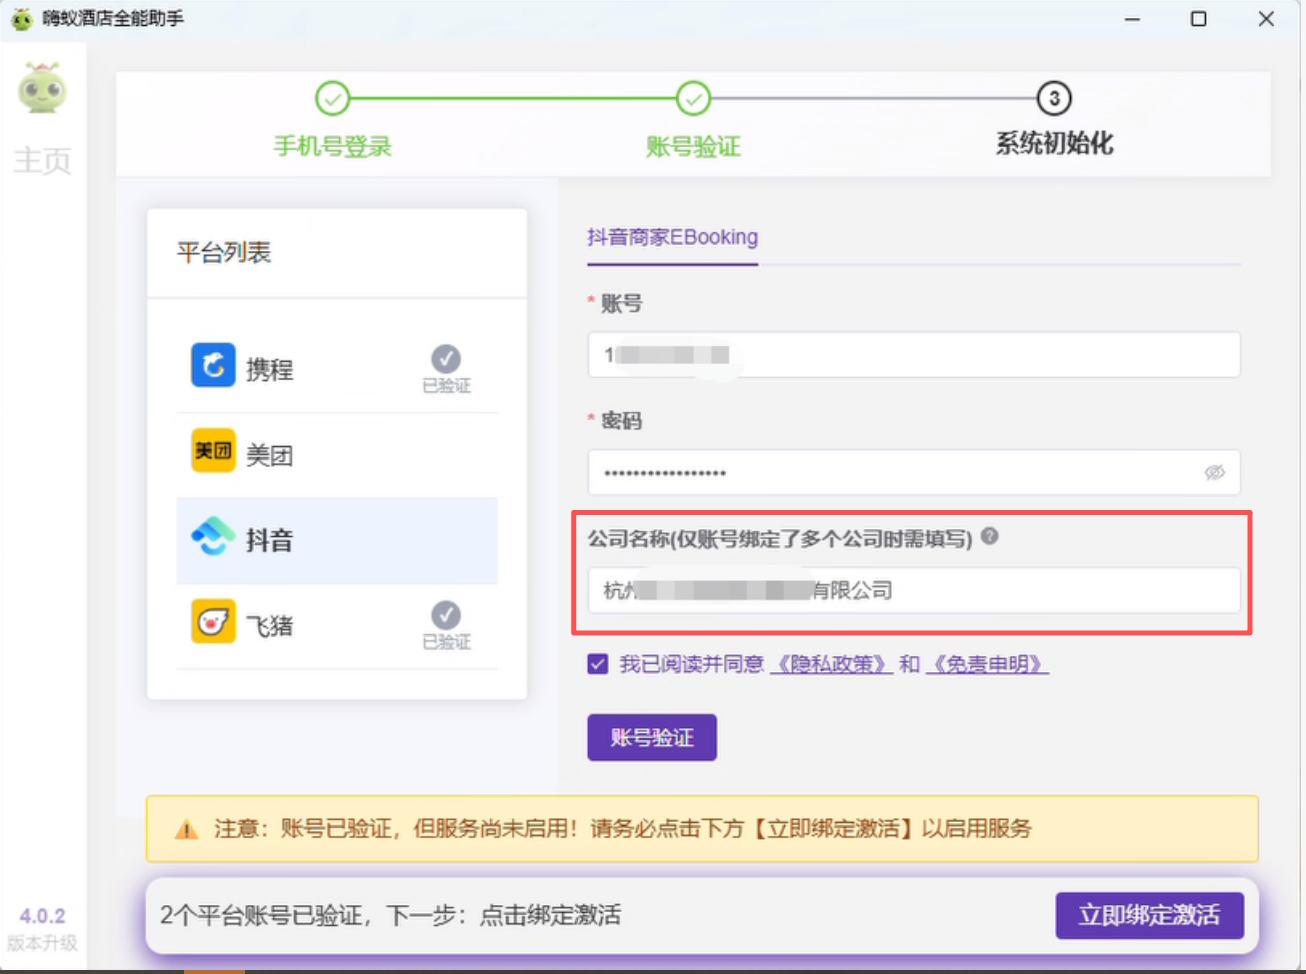Click the warning icon in the notice bar
Image resolution: width=1306 pixels, height=974 pixels.
(187, 828)
